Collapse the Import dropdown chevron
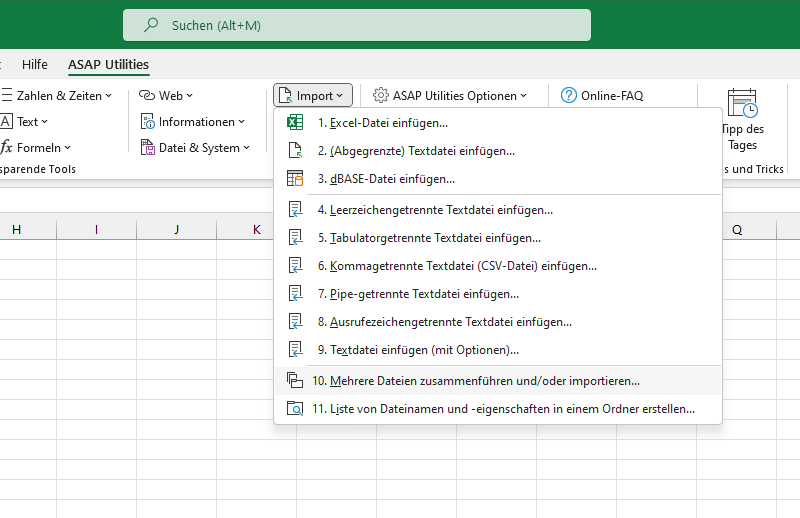This screenshot has height=518, width=800. tap(340, 95)
